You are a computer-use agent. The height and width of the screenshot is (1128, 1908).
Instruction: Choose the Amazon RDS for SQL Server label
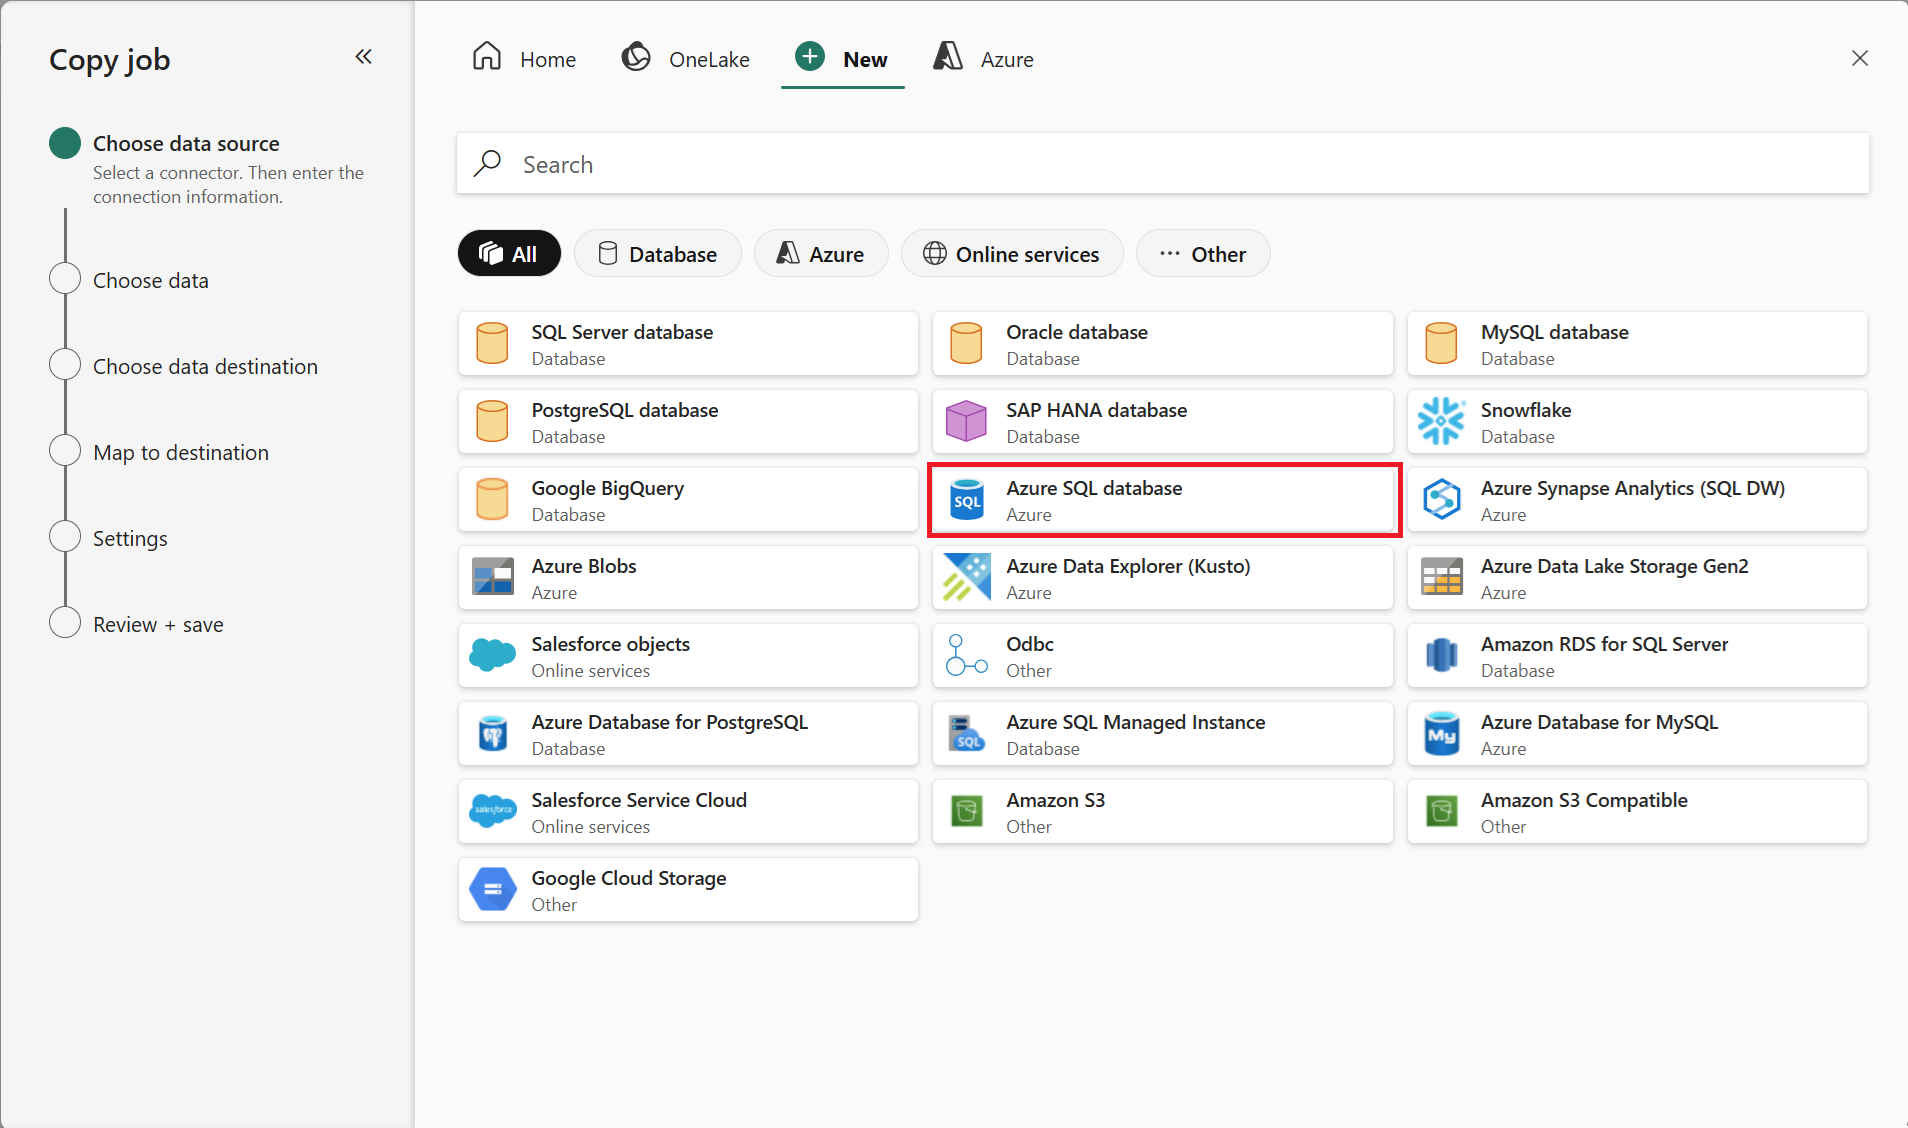[1605, 644]
